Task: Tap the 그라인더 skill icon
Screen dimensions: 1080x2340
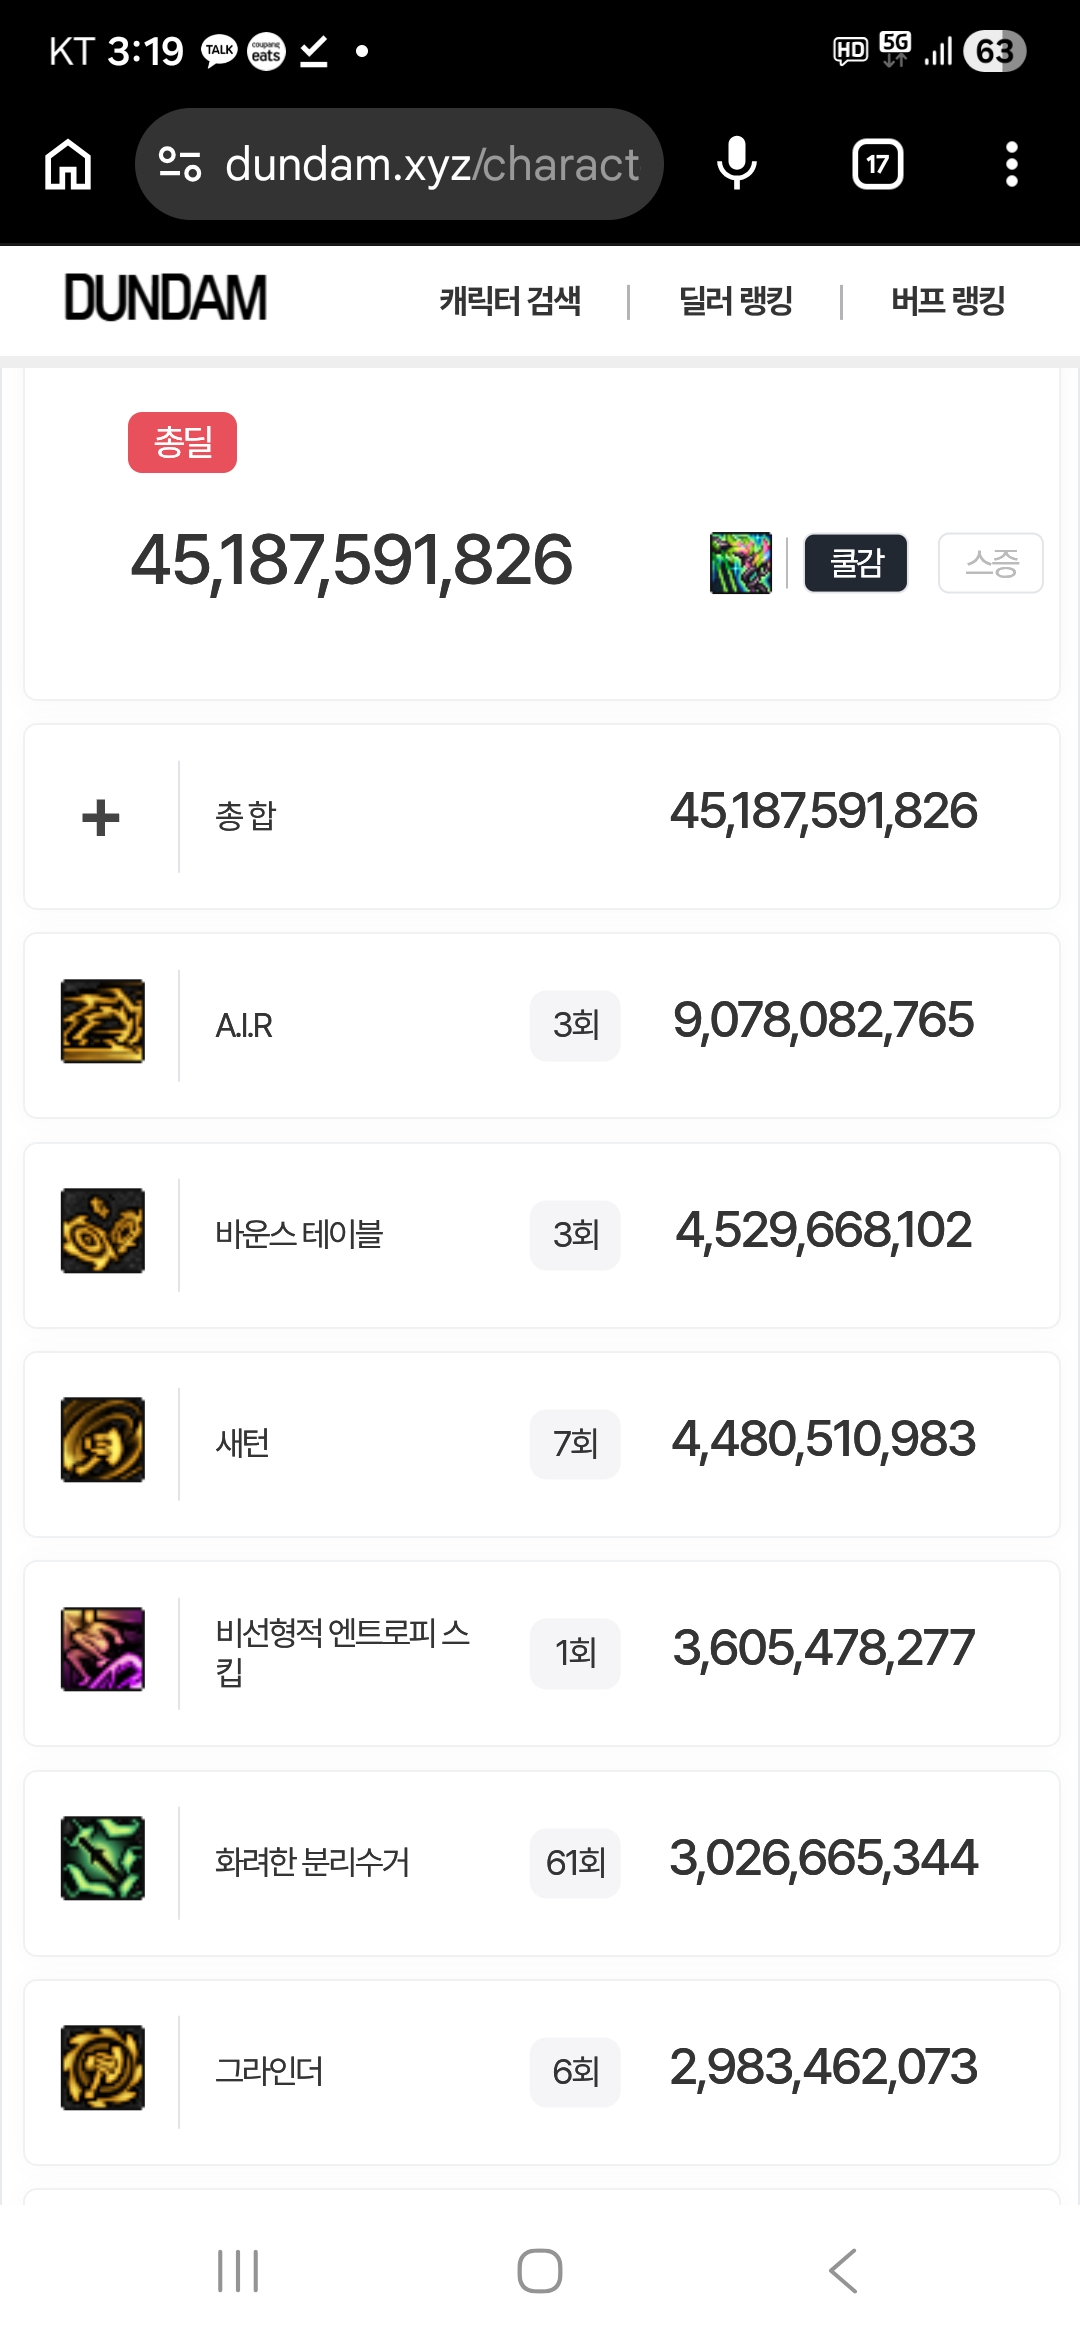Action: click(x=103, y=2068)
